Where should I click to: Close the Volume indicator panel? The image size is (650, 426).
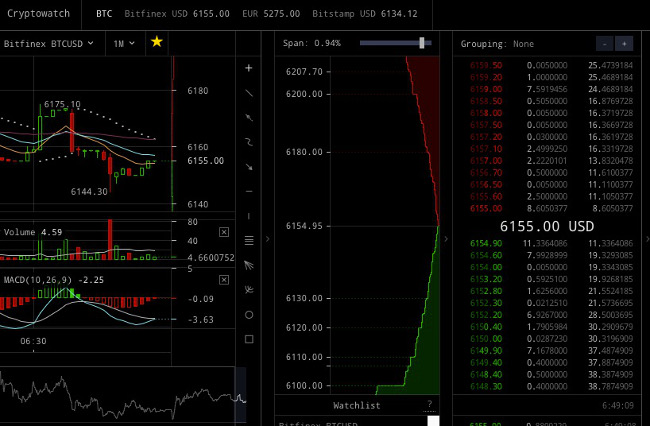tap(224, 232)
